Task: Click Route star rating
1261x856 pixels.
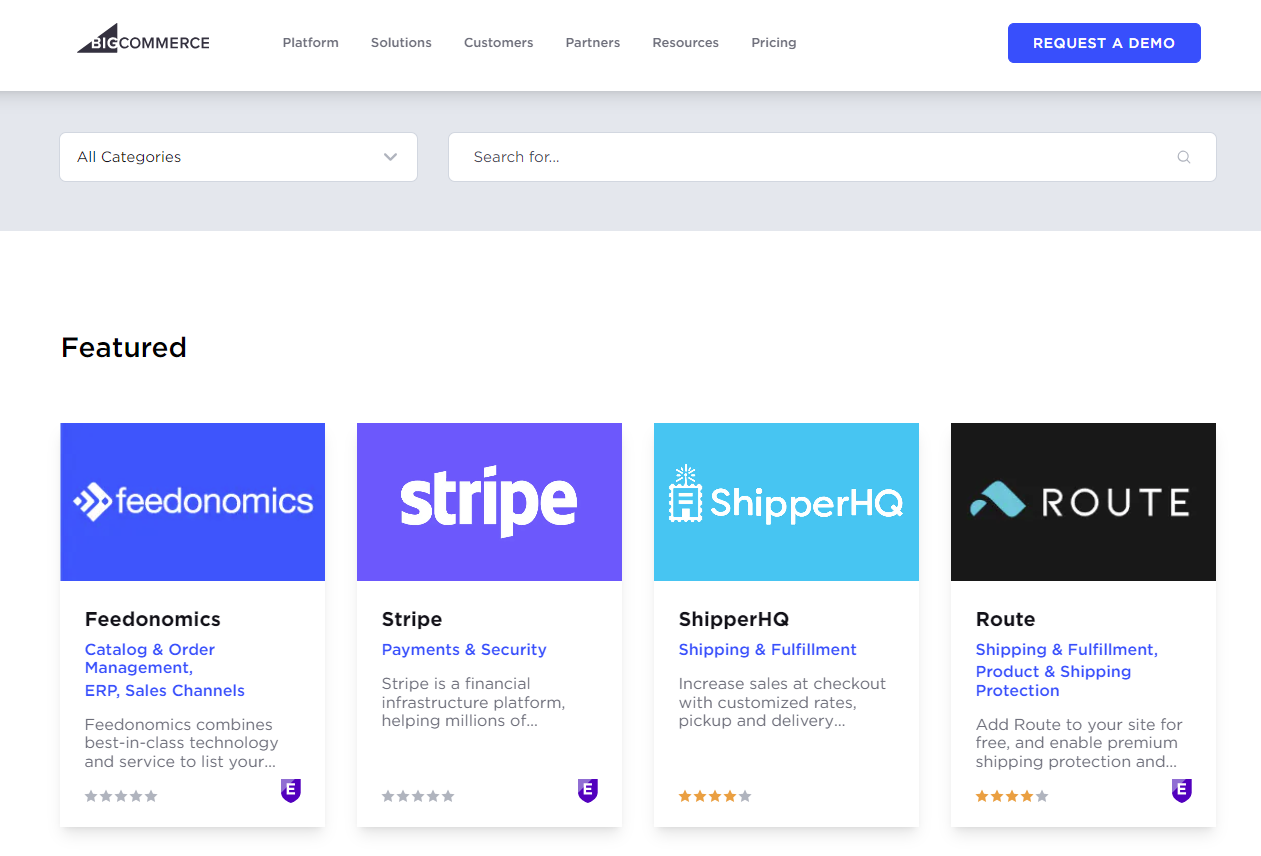Action: tap(1012, 796)
